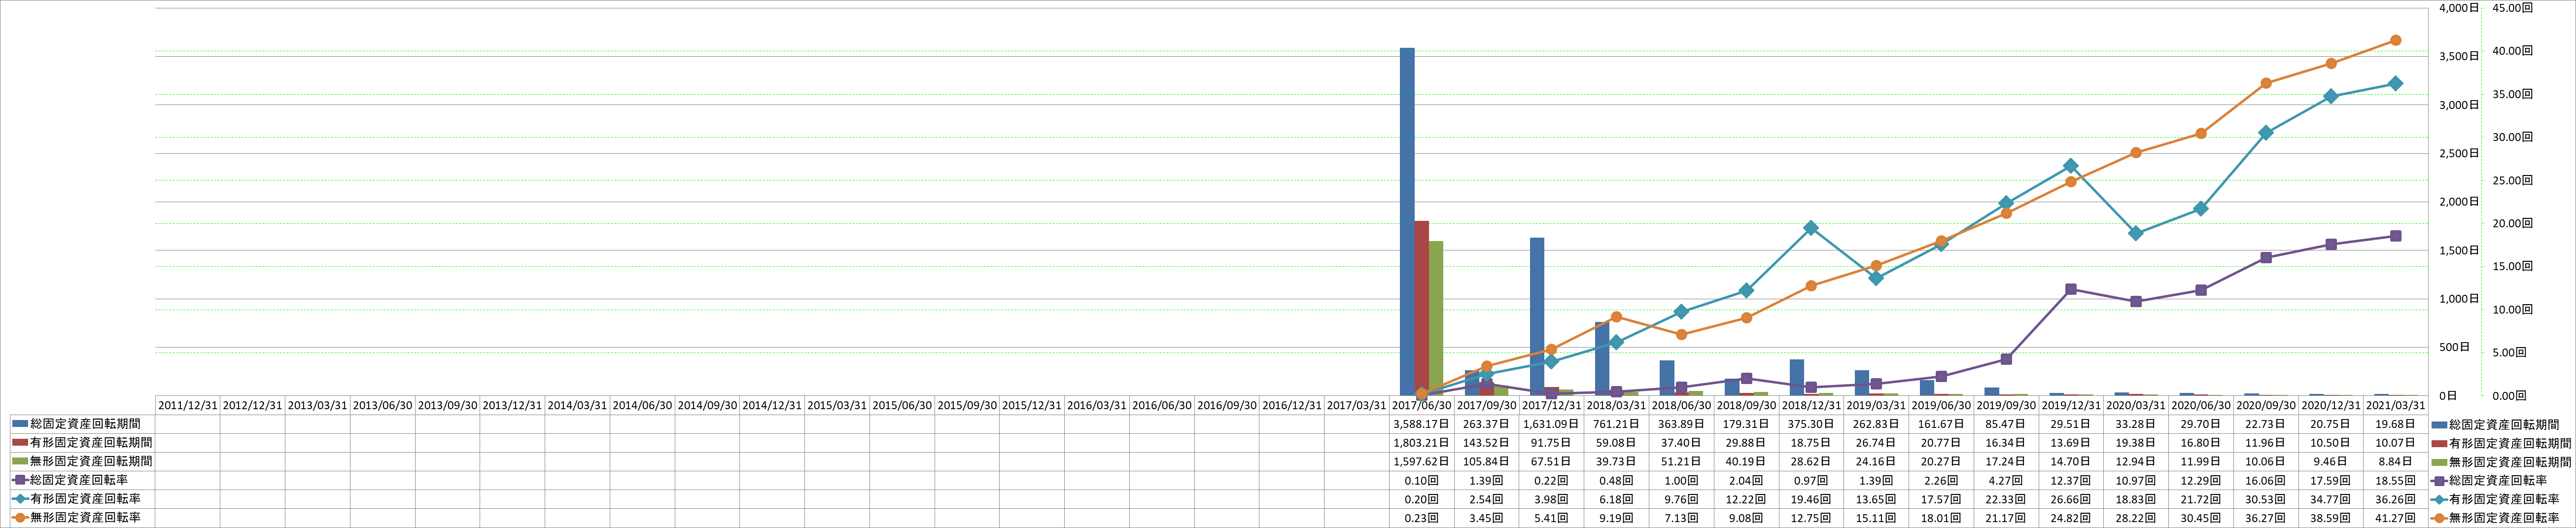The width and height of the screenshot is (2576, 528).
Task: Click the 総固定資産回転期間 row header in data table
Action: coord(83,424)
